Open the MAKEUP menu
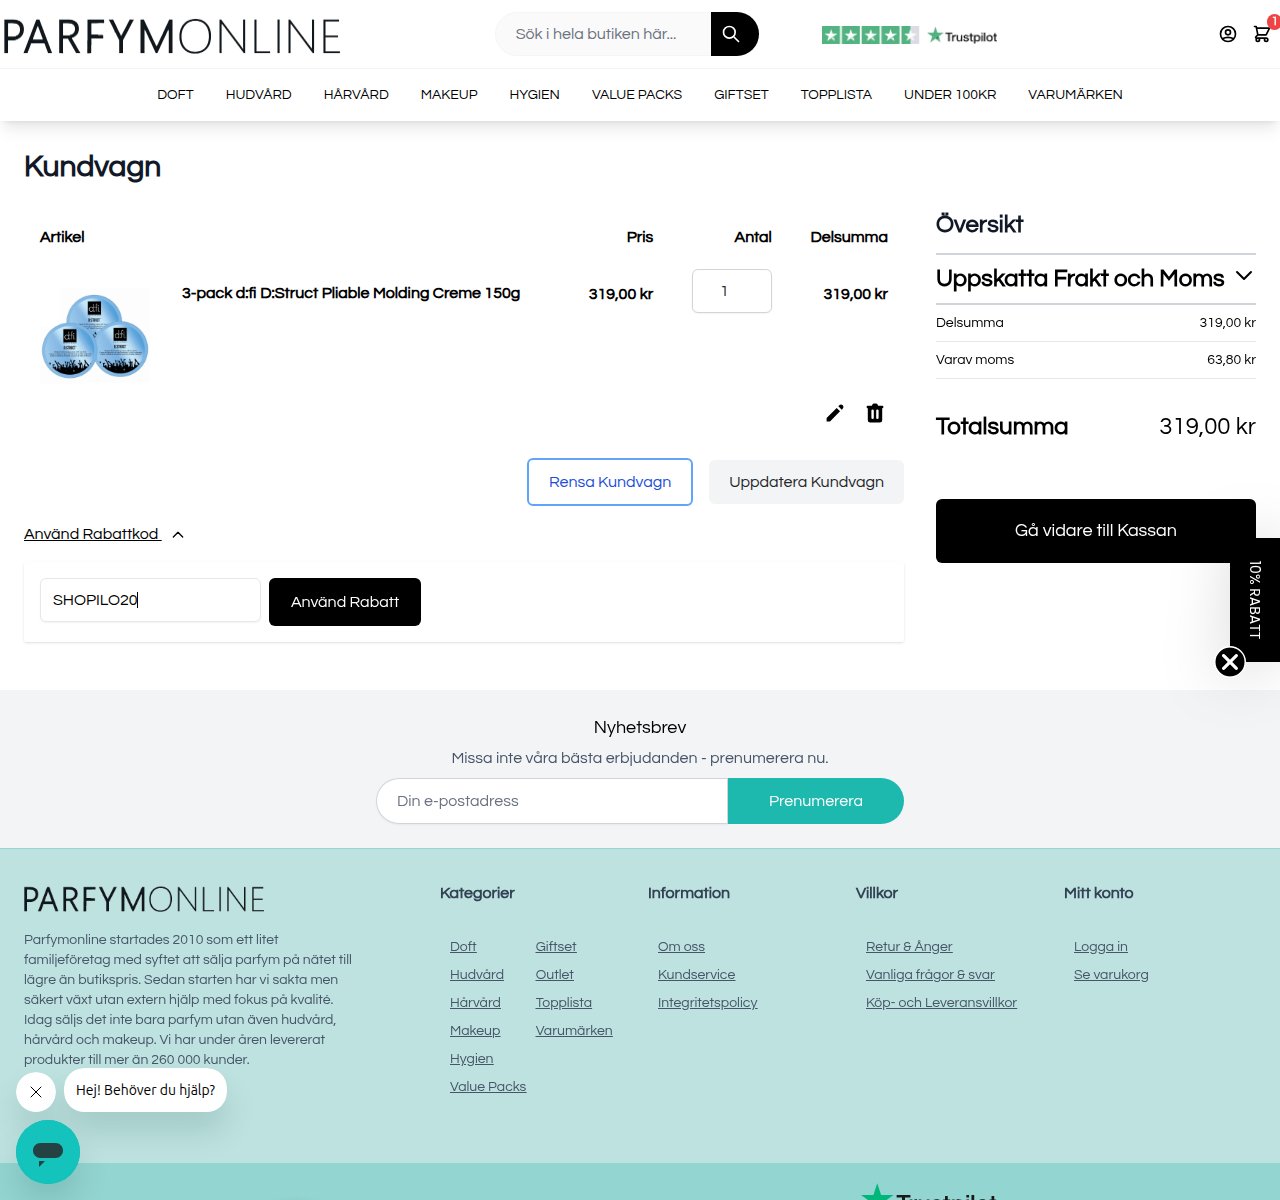Image resolution: width=1280 pixels, height=1200 pixels. (449, 95)
